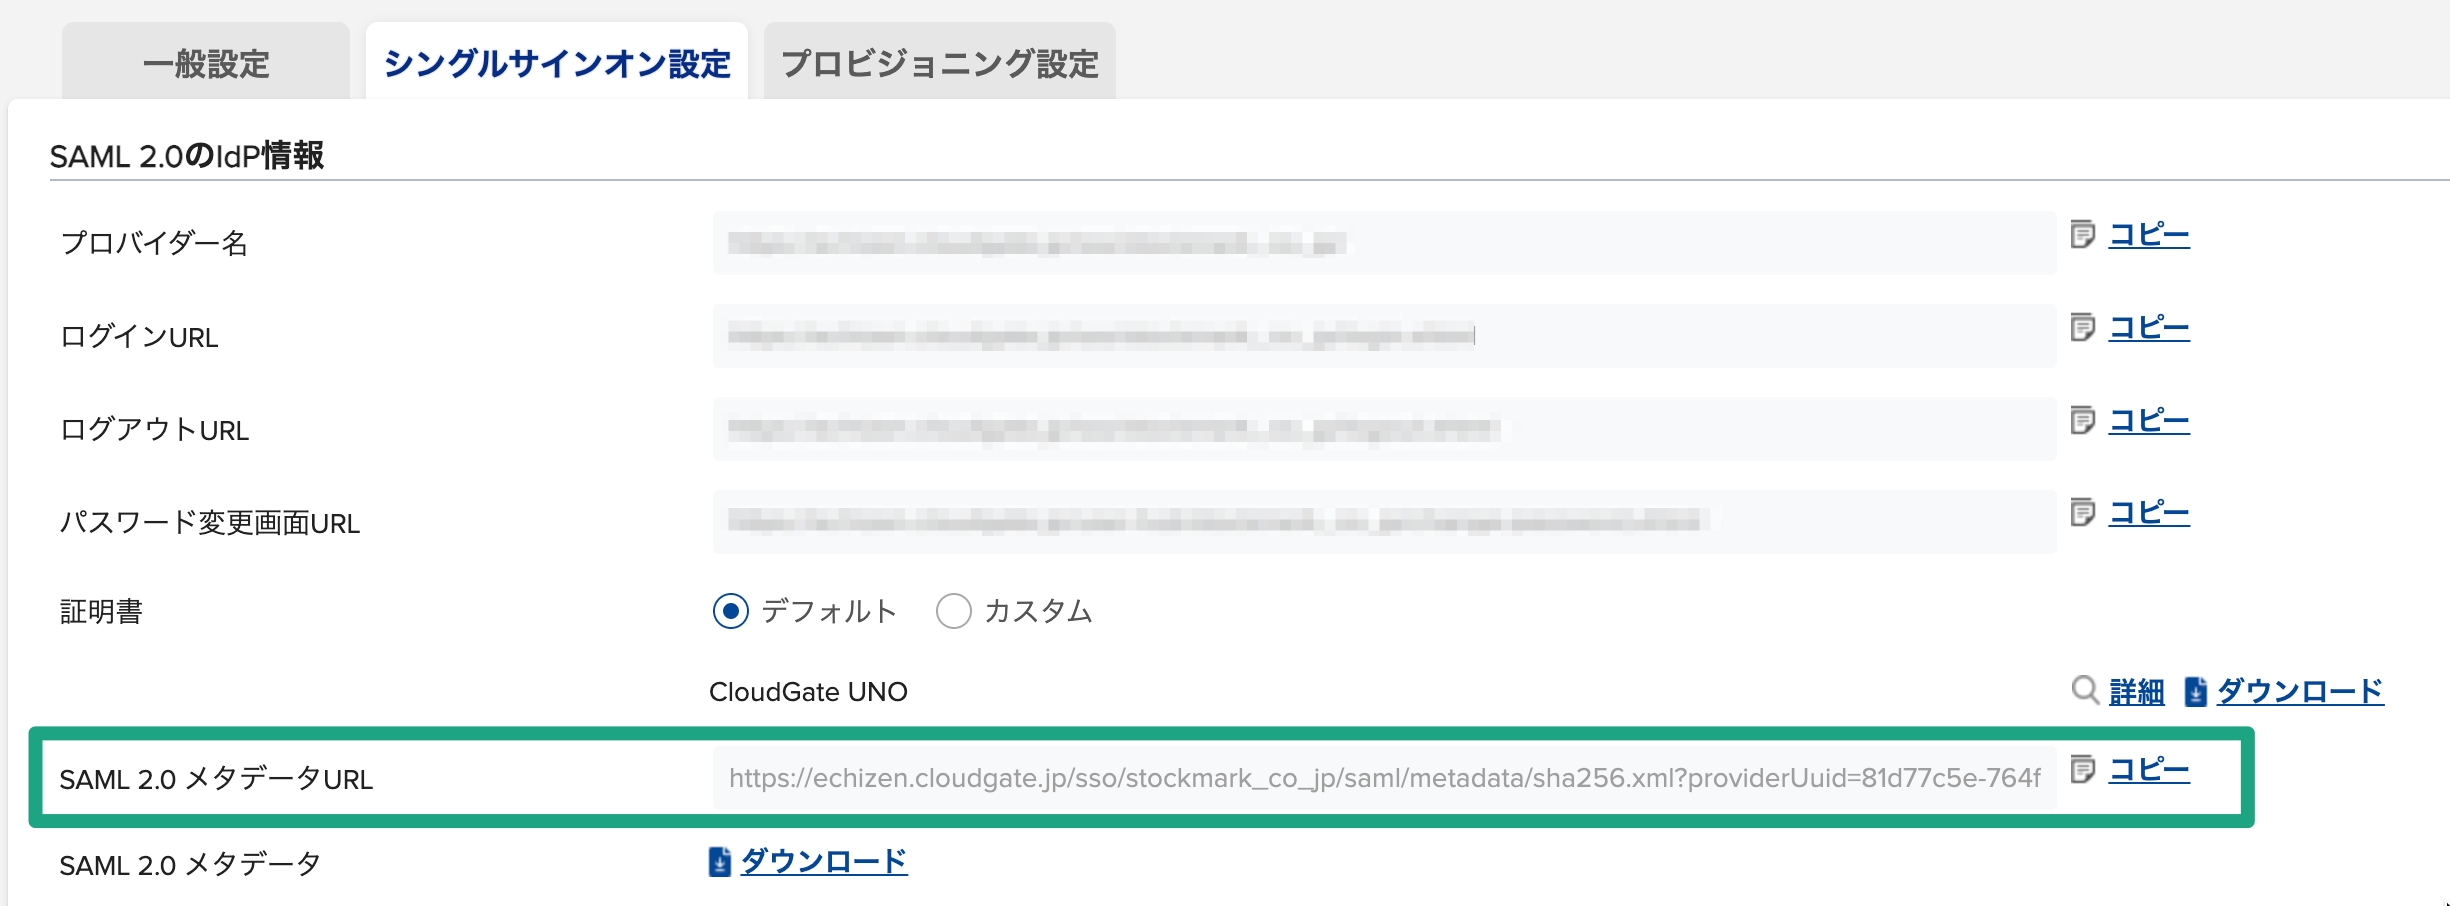
Task: Click copy icon beside ログインURL field
Action: (2082, 328)
